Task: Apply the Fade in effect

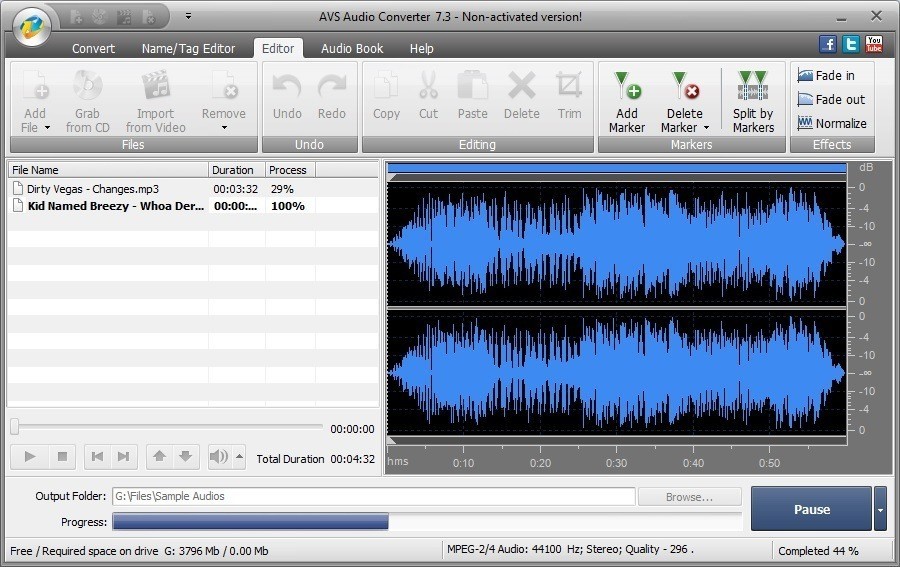Action: 826,76
